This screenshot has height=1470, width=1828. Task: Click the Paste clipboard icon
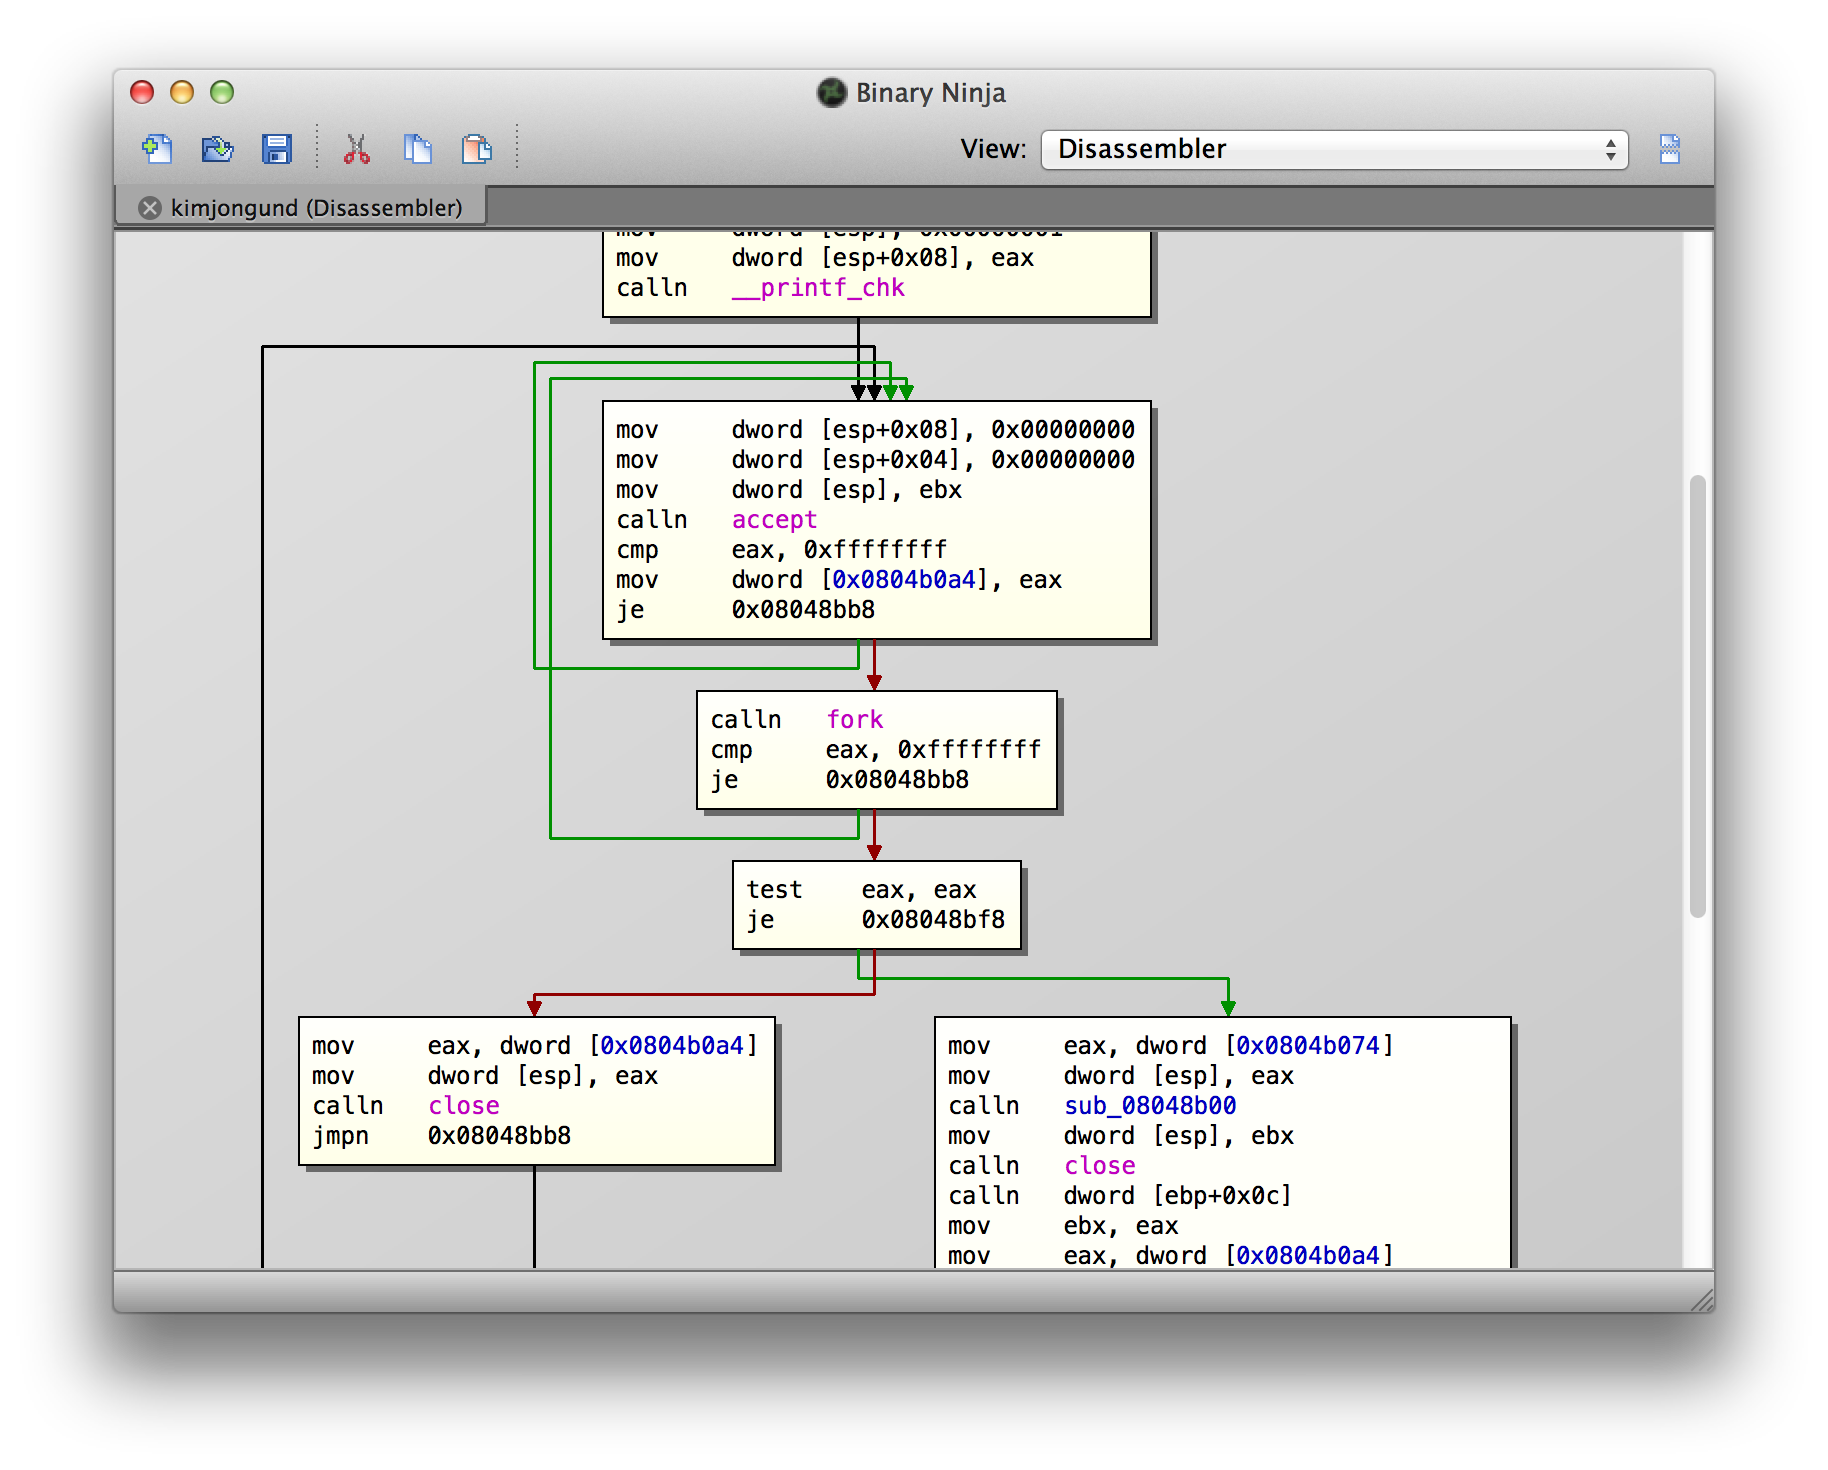tap(477, 149)
